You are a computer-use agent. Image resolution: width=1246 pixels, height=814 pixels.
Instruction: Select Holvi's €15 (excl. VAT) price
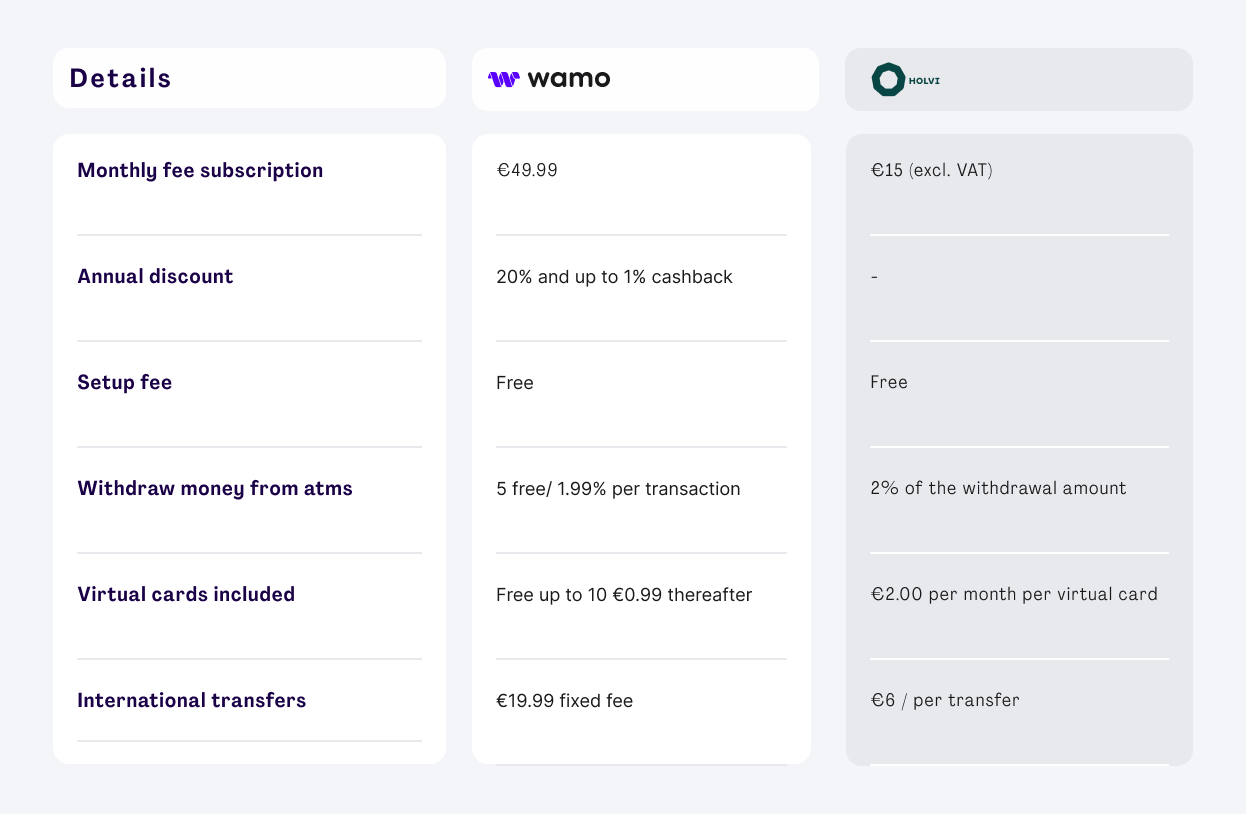932,170
